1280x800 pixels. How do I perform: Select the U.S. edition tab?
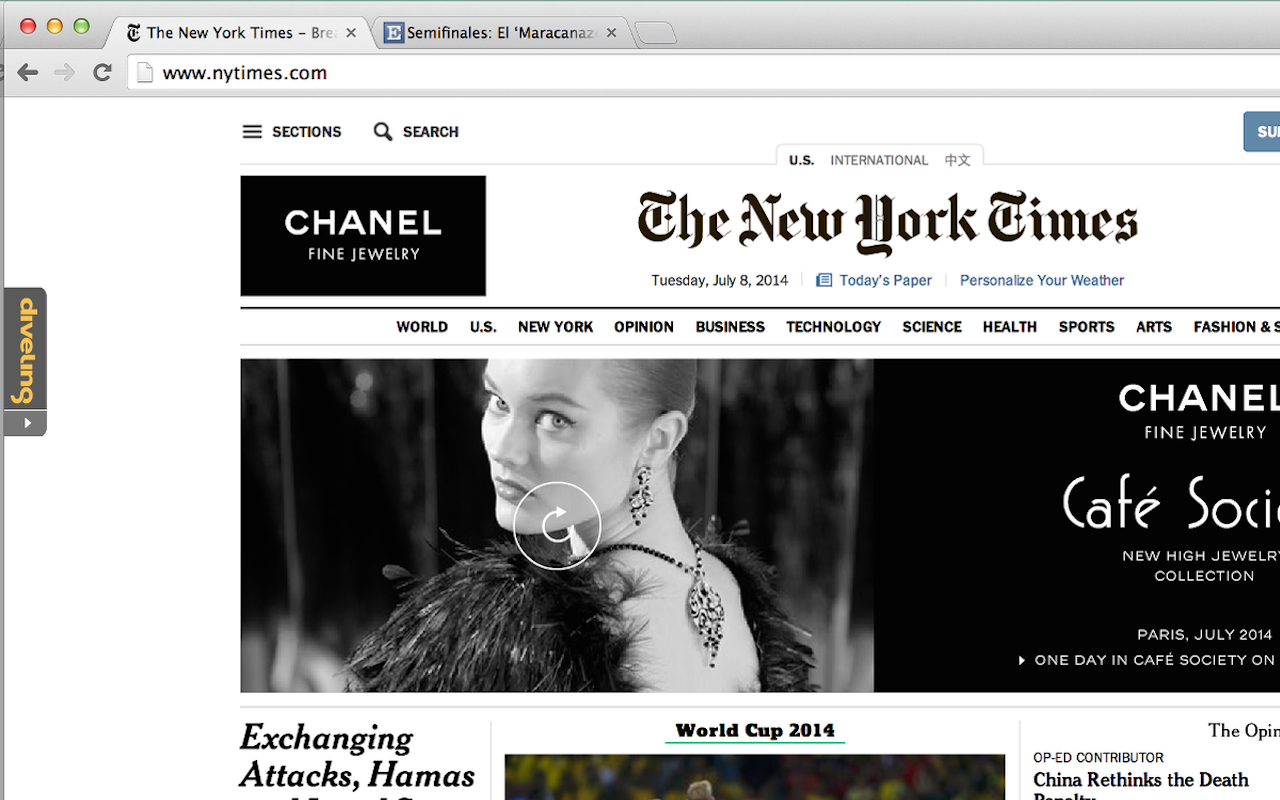(x=801, y=160)
